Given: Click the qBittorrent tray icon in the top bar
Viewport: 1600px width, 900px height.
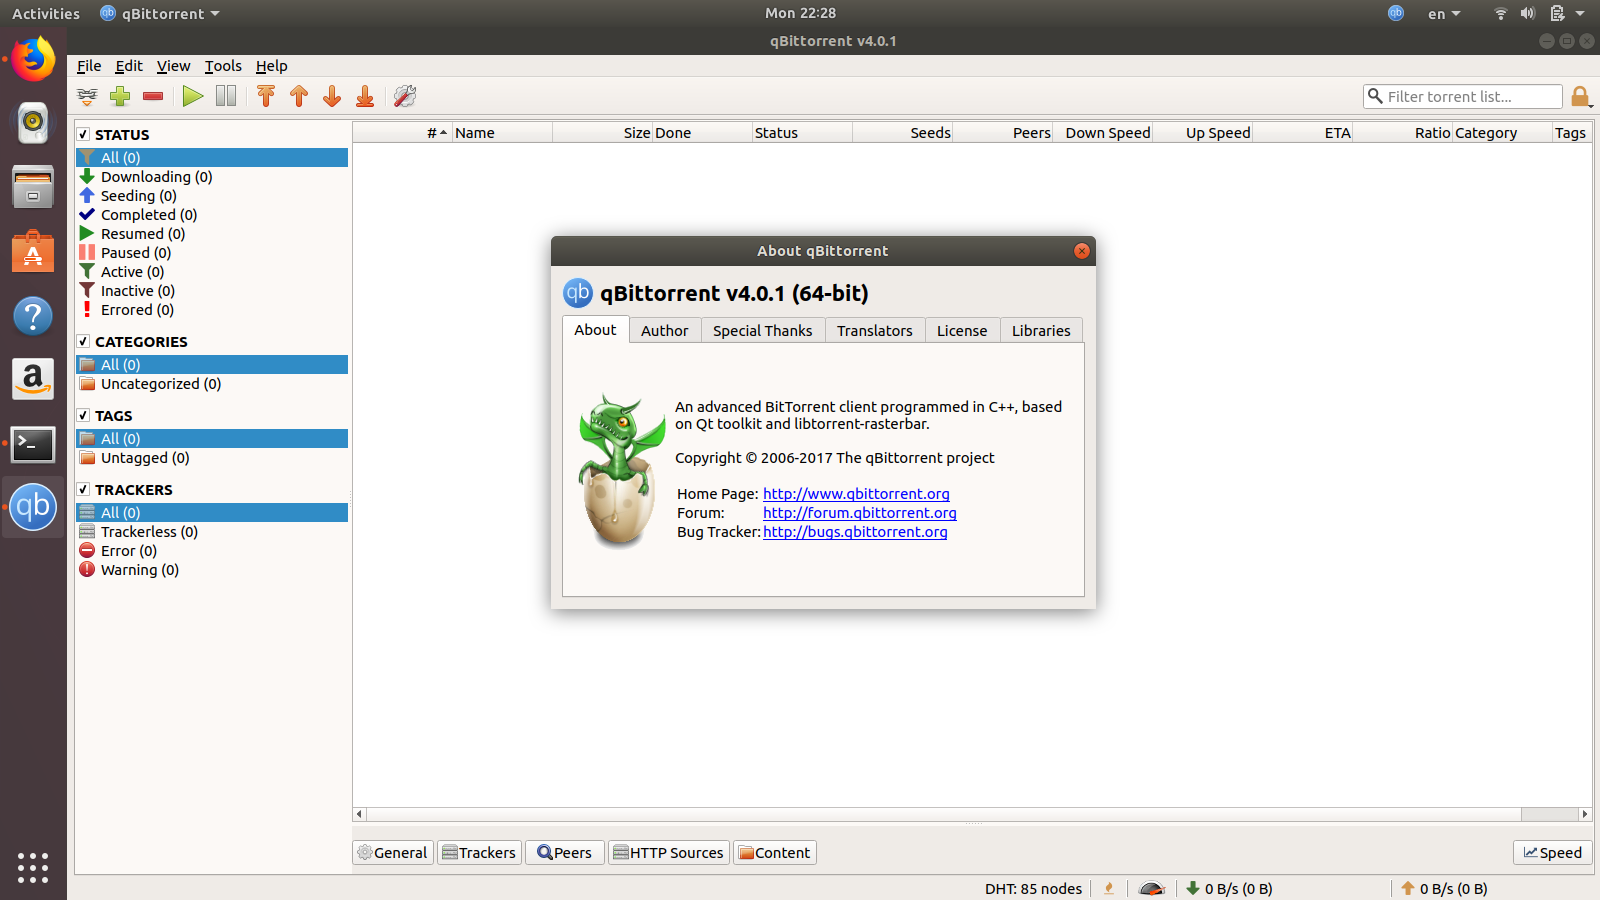Looking at the screenshot, I should pyautogui.click(x=1396, y=13).
